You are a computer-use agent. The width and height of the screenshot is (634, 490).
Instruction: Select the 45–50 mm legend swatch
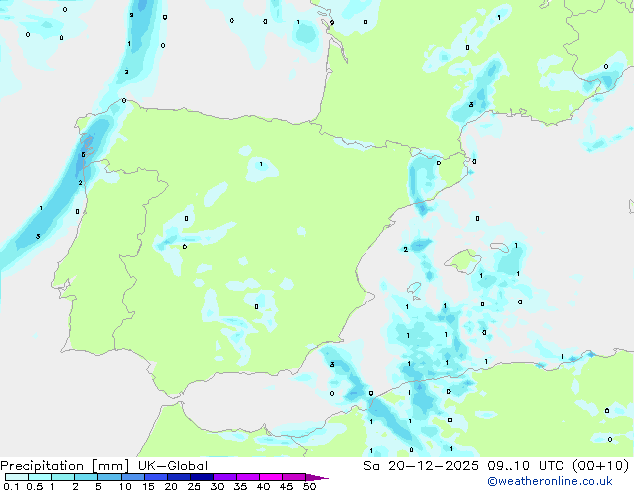click(x=294, y=477)
